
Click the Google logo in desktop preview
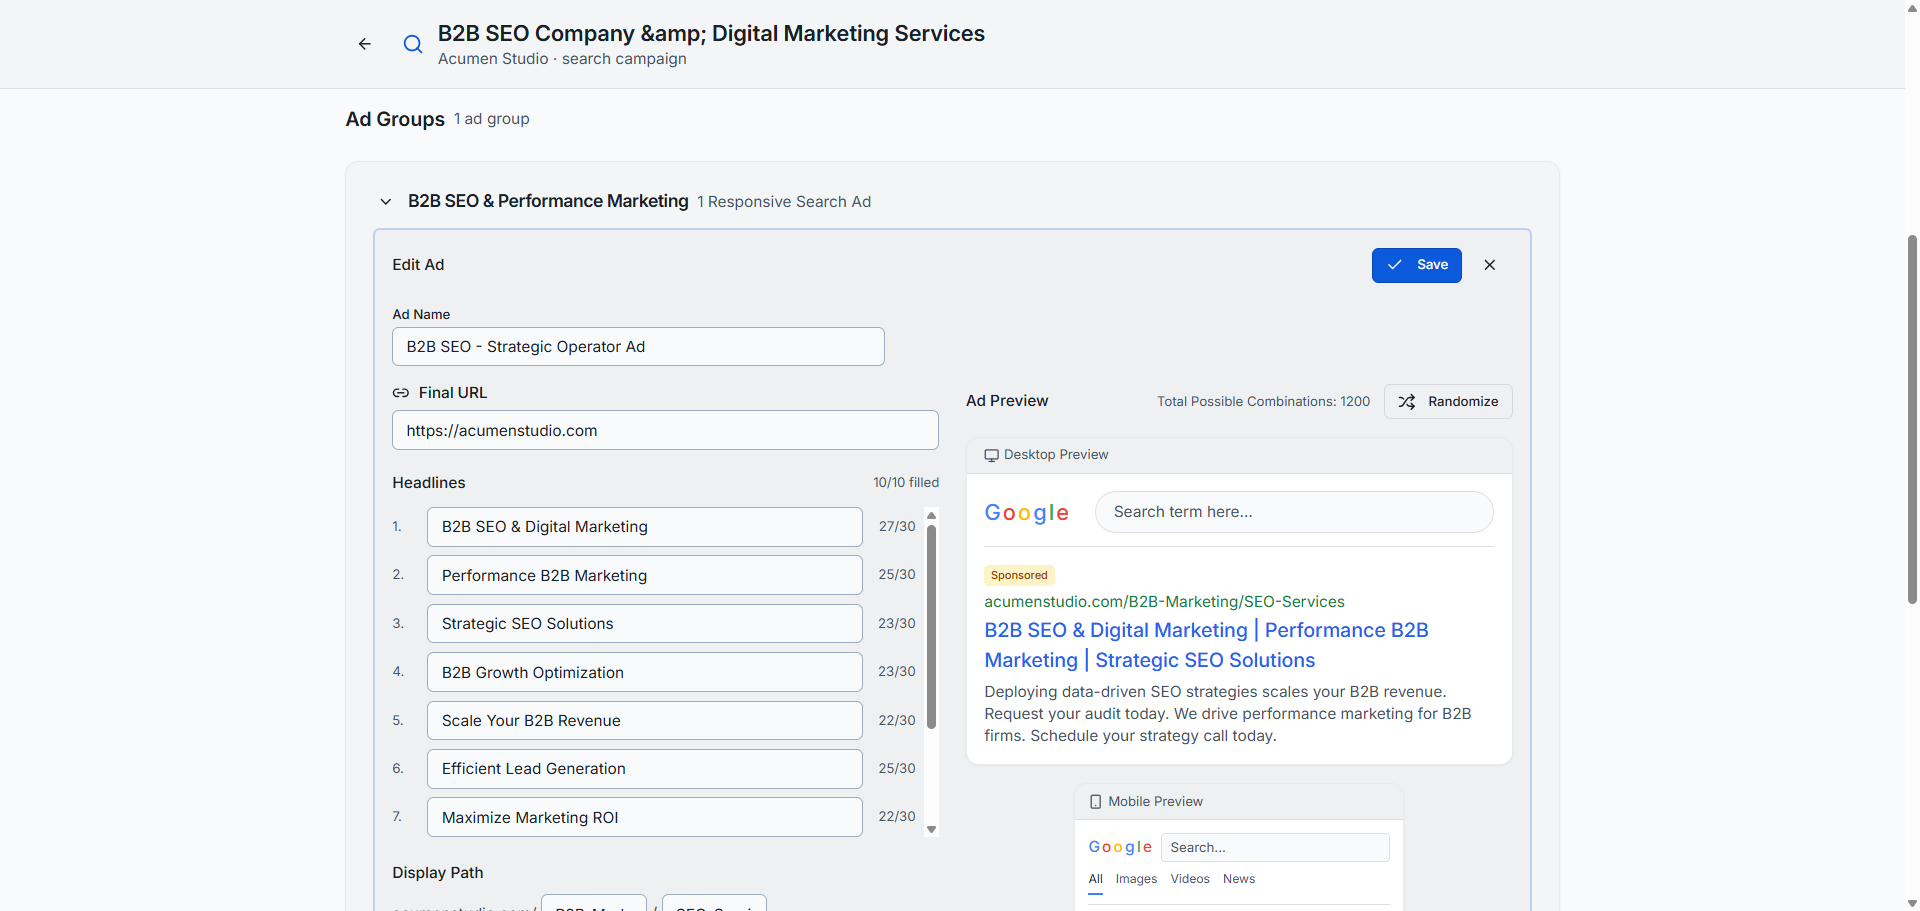point(1027,513)
